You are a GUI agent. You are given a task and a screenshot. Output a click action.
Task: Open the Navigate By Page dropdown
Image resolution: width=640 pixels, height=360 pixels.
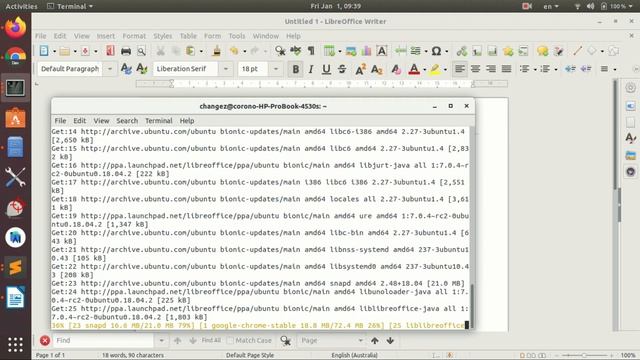click(360, 340)
